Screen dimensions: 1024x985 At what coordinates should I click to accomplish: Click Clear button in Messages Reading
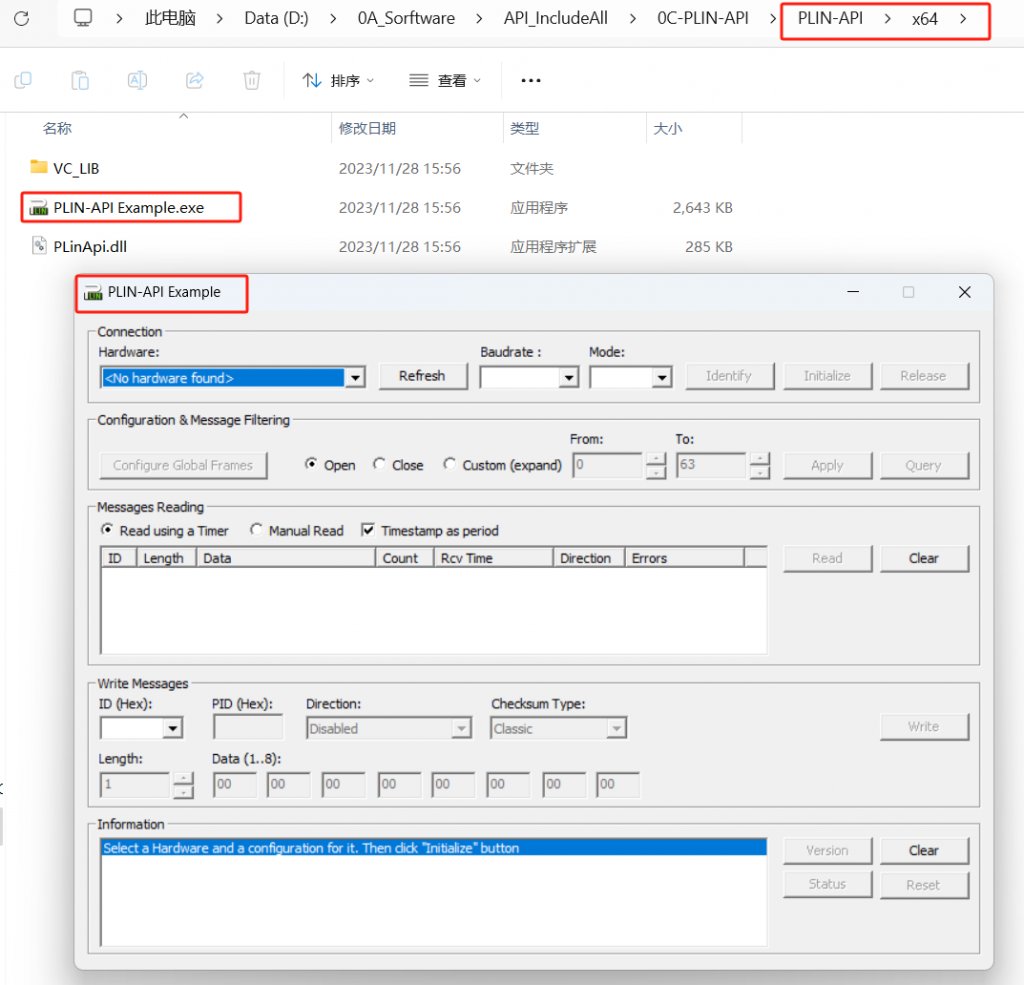(924, 558)
